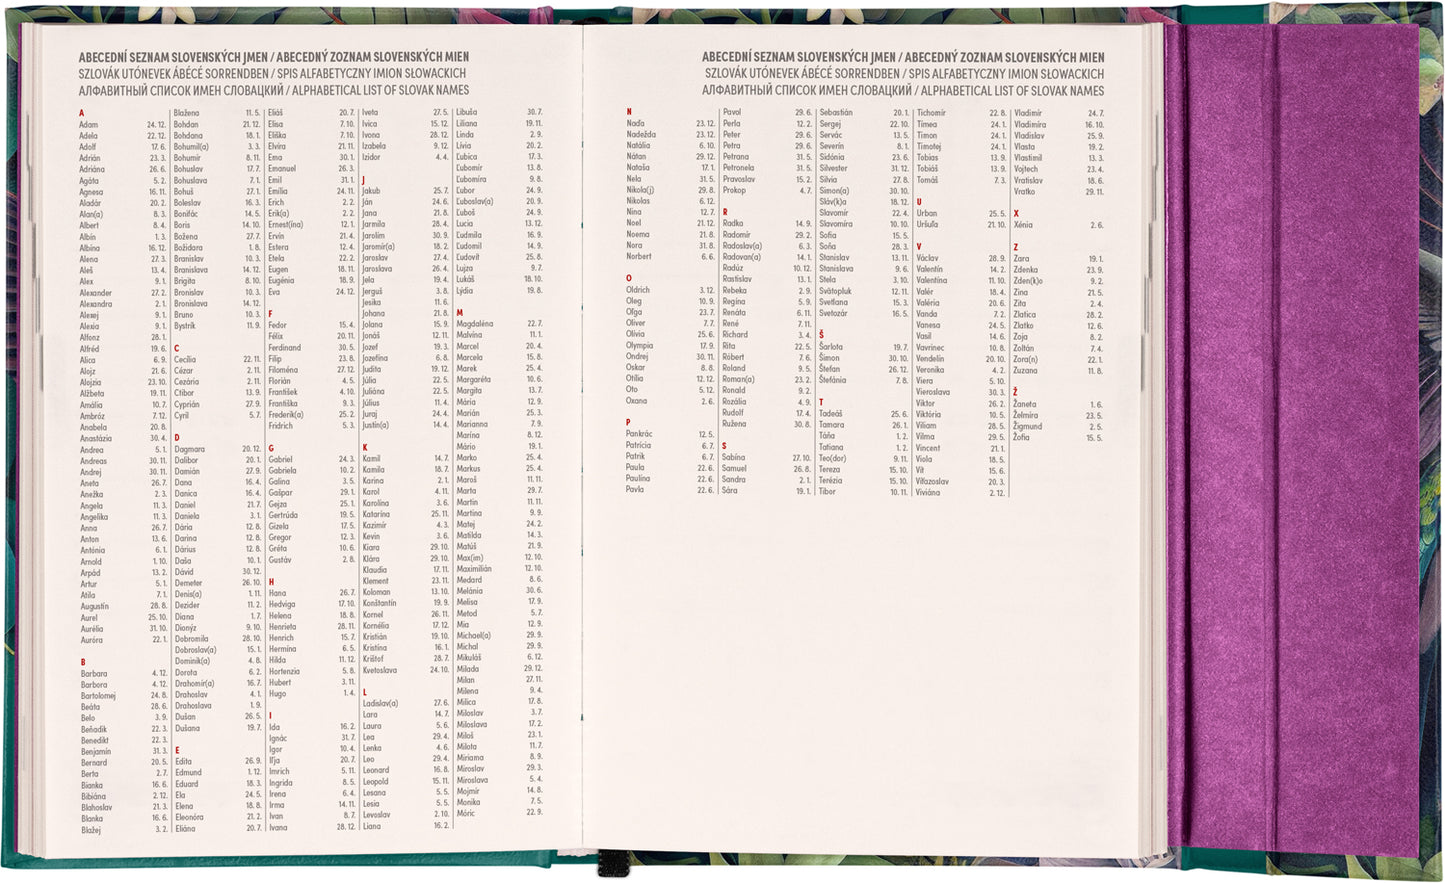Select the name Maximilián
Image resolution: width=1445 pixels, height=883 pixels.
click(x=474, y=568)
